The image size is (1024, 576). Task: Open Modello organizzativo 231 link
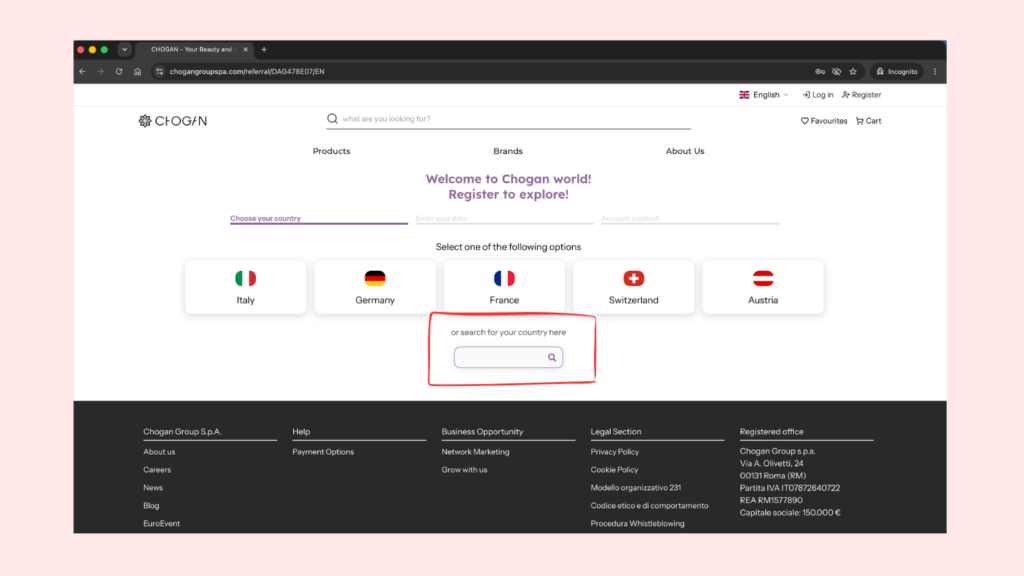point(635,488)
